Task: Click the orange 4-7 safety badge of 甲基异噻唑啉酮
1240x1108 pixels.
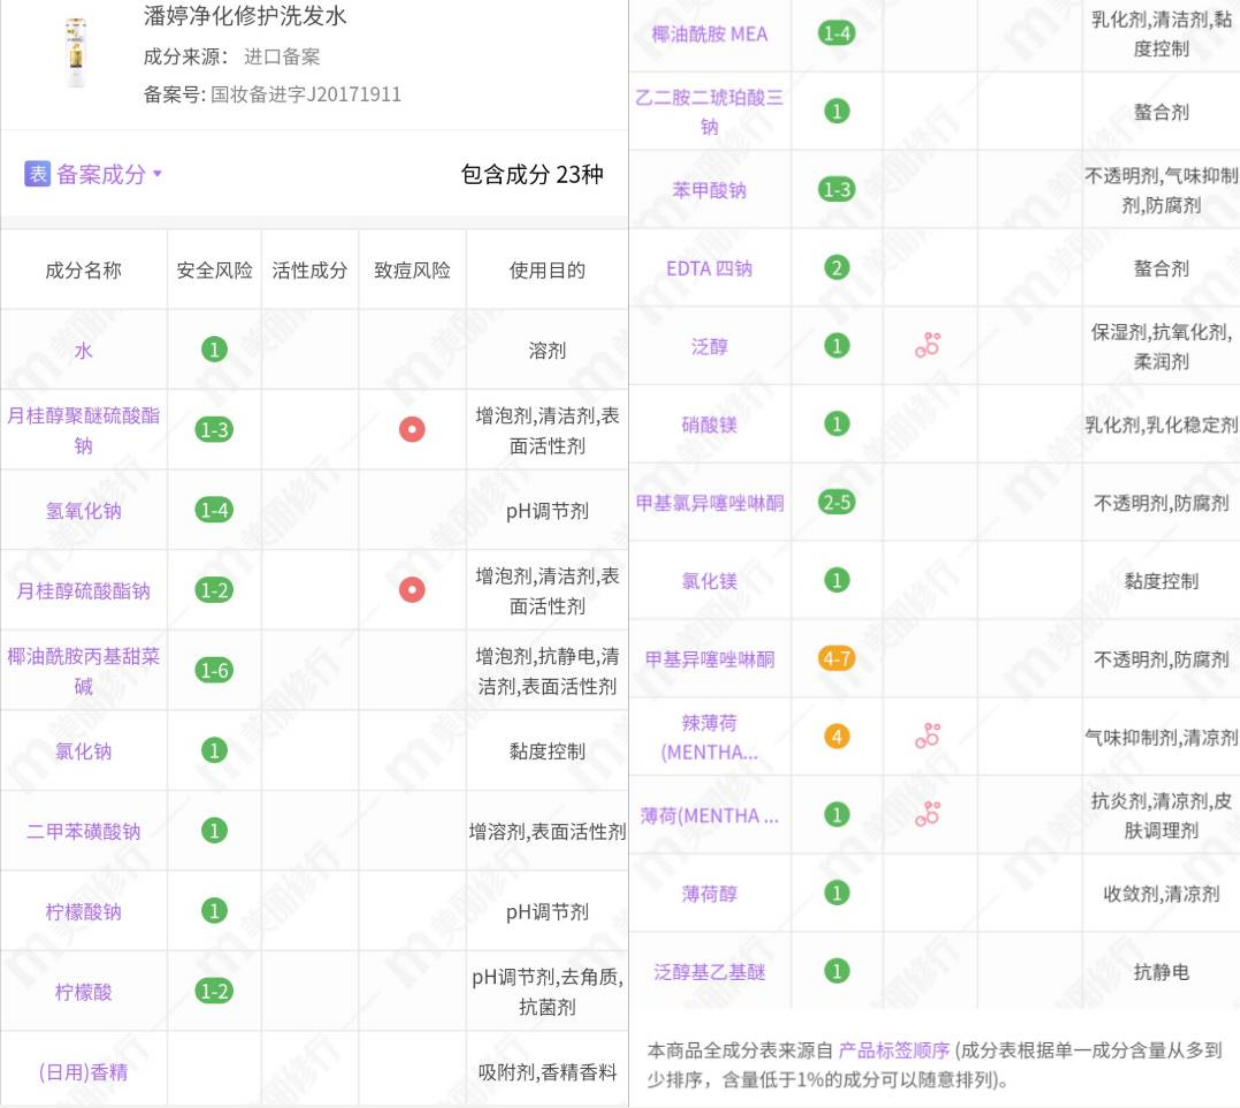Action: (836, 658)
